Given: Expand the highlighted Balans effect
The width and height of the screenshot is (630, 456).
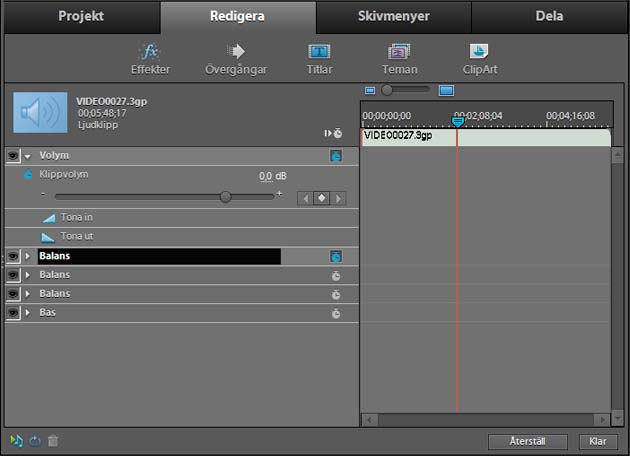Looking at the screenshot, I should [28, 256].
